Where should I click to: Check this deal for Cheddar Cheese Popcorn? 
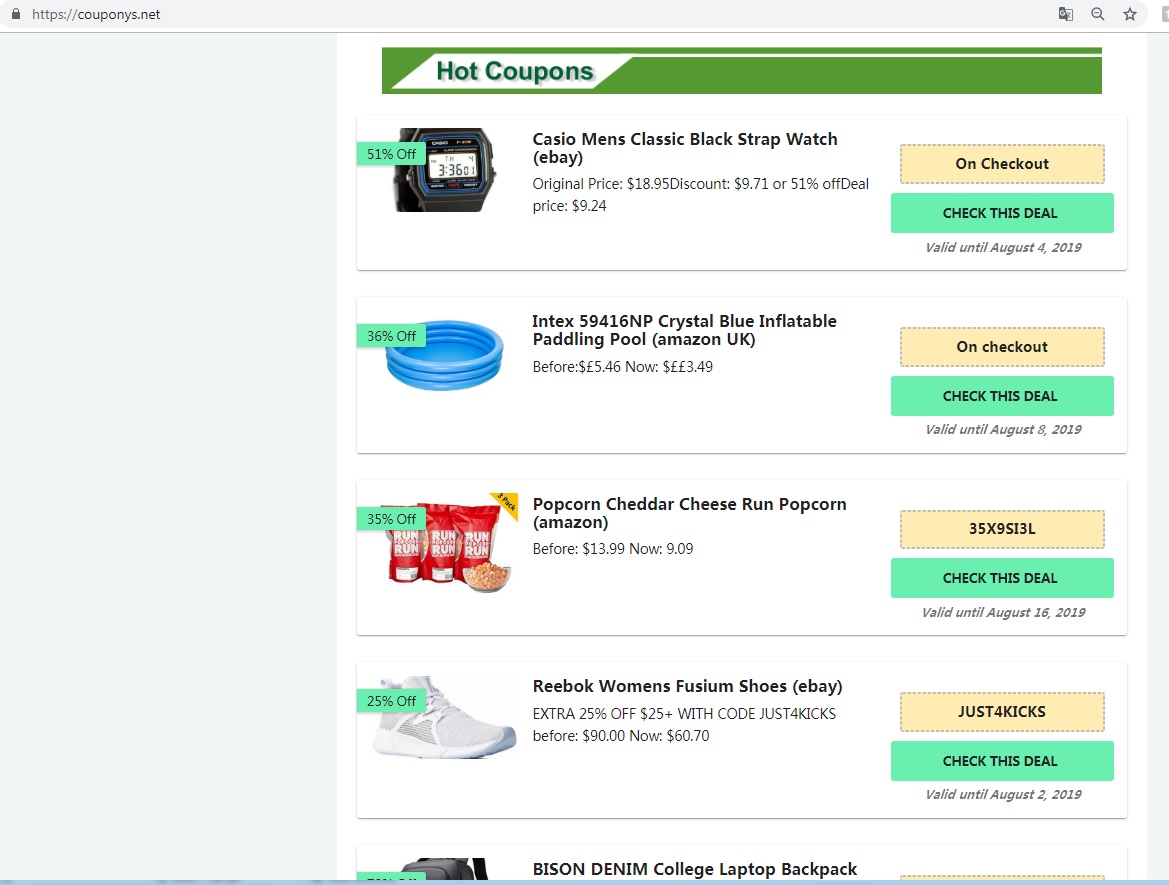[1002, 578]
